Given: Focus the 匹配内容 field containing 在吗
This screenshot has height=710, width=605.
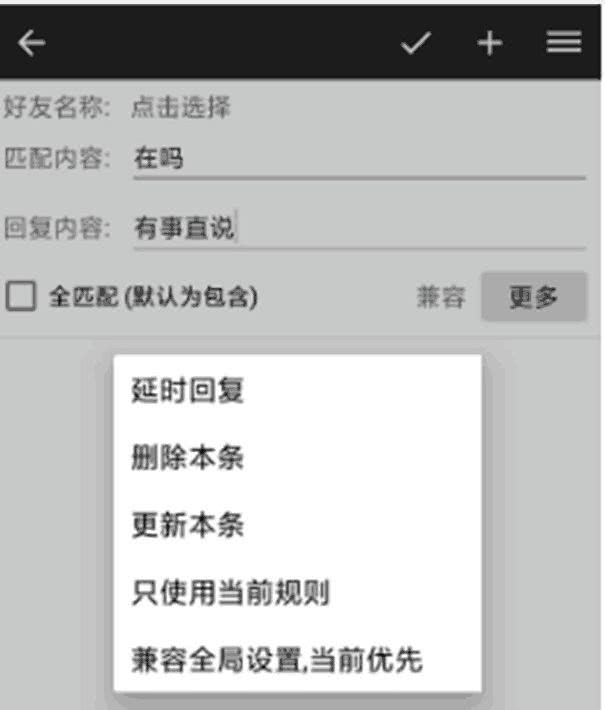Looking at the screenshot, I should 360,160.
